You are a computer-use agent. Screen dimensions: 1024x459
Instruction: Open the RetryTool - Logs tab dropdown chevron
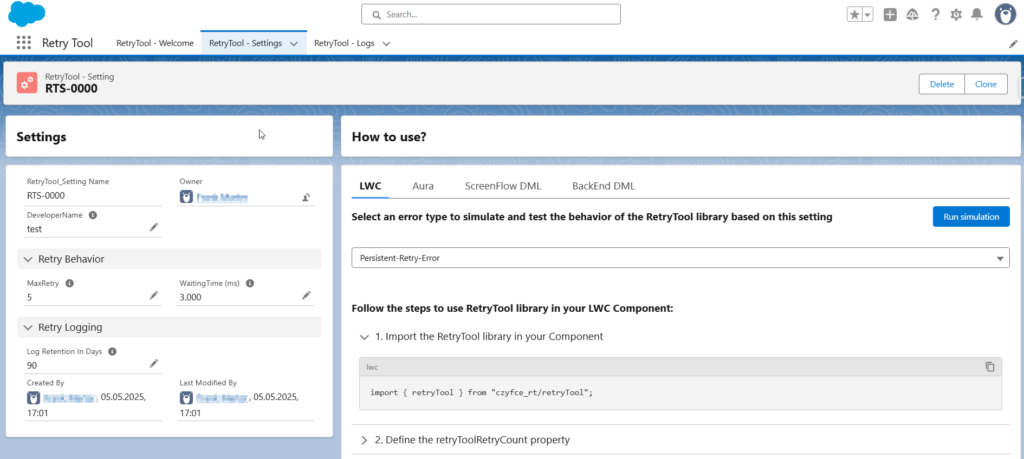coord(386,44)
